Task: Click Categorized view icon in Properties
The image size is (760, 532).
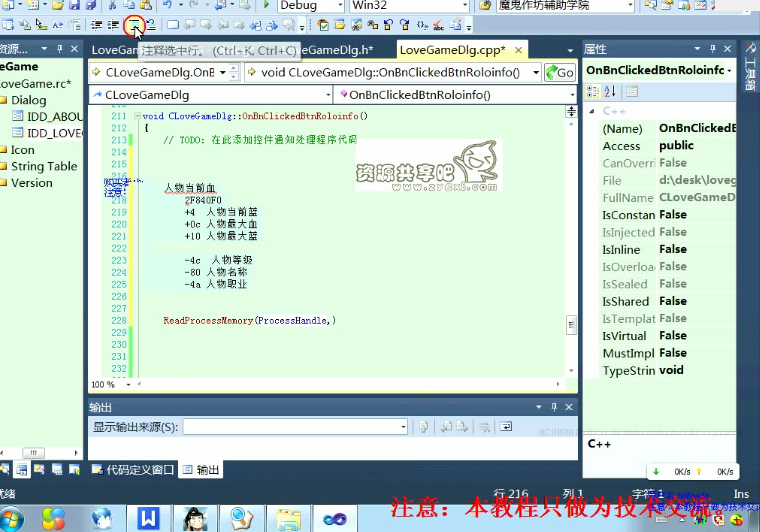Action: [x=593, y=91]
